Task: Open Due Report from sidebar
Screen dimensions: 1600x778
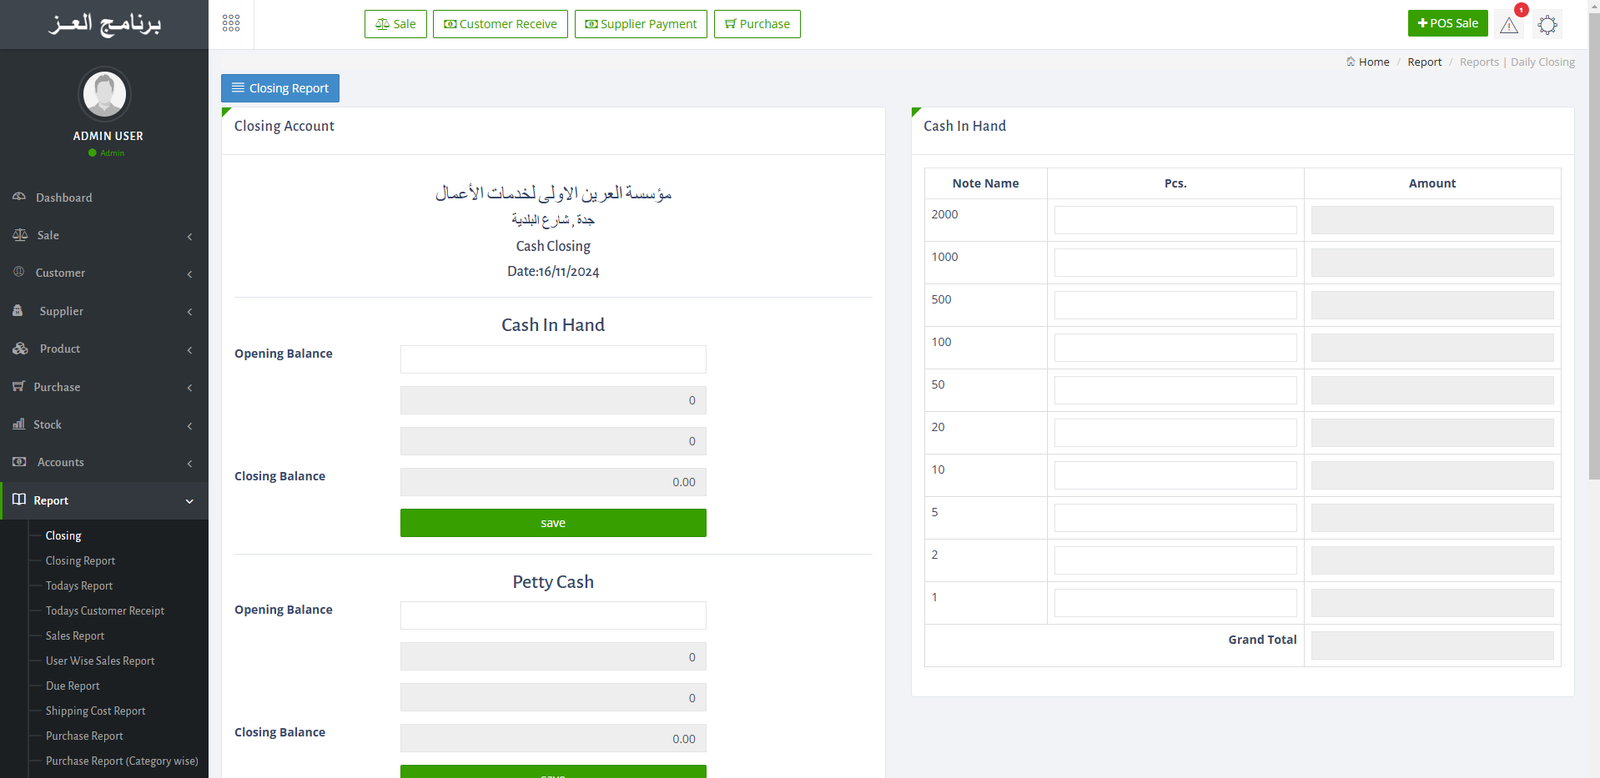Action: [73, 686]
